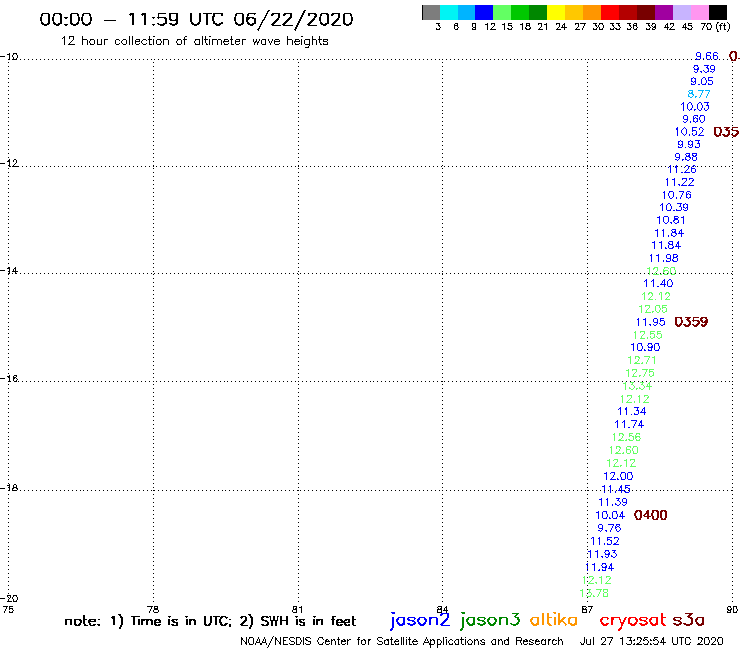The image size is (740, 650).
Task: Click the jason3 satellite legend label
Action: point(490,620)
